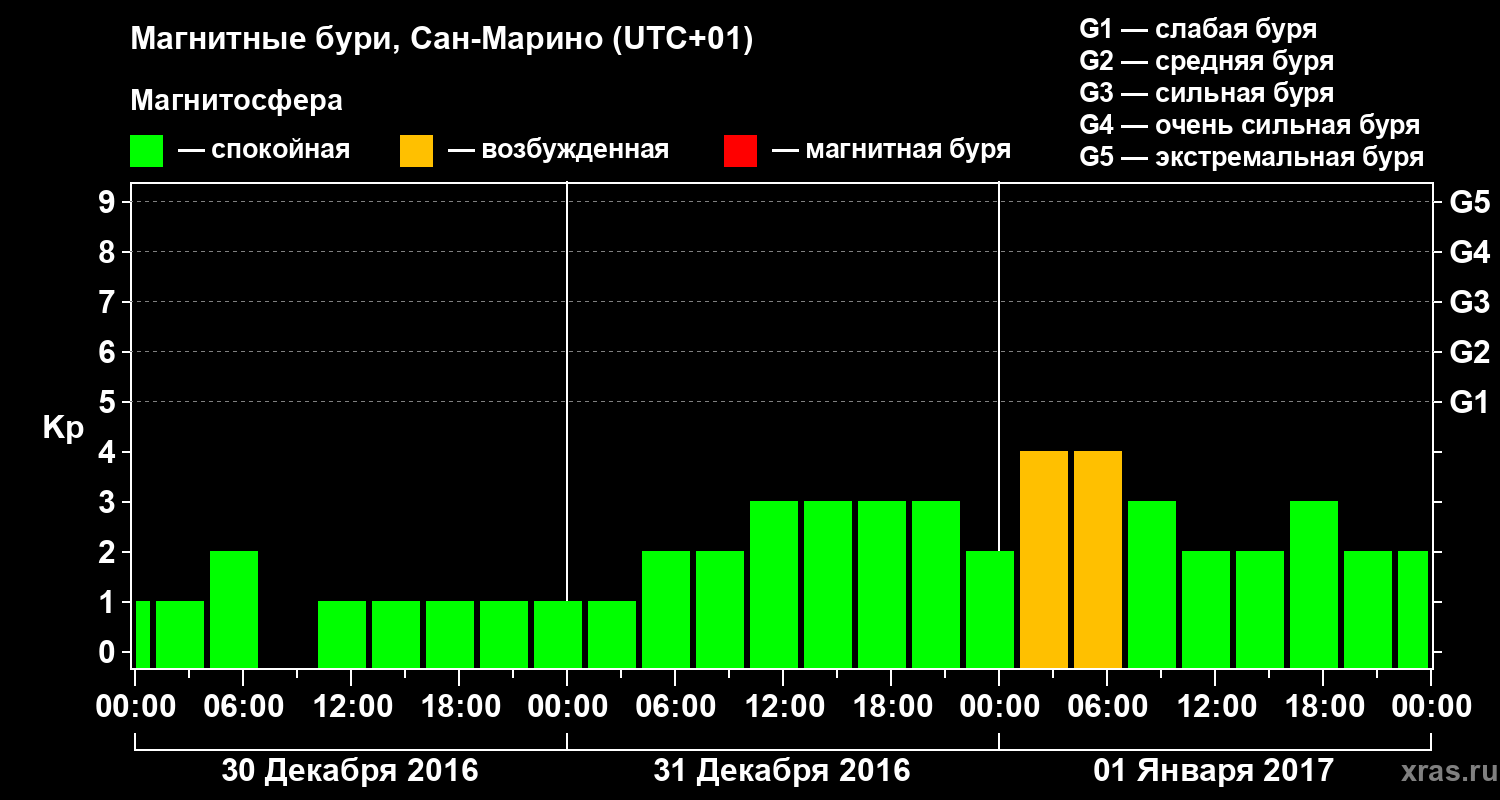
Task: Click the '01 Января 2017' date label
Action: pos(1214,771)
